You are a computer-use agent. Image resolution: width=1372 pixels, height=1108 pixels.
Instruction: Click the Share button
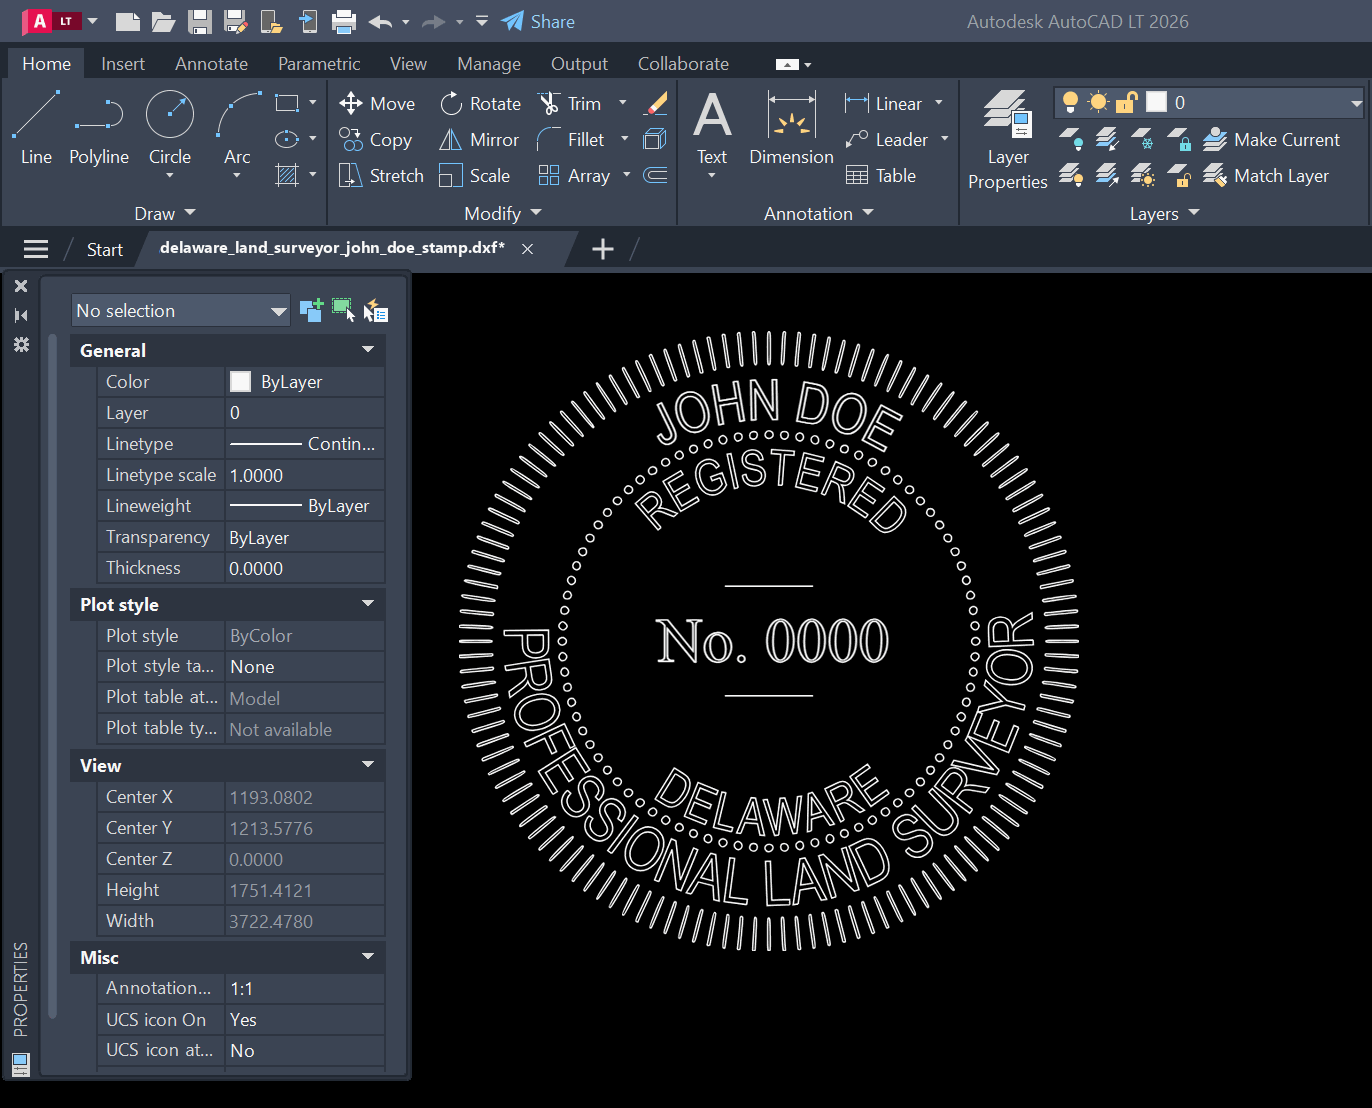coord(538,21)
